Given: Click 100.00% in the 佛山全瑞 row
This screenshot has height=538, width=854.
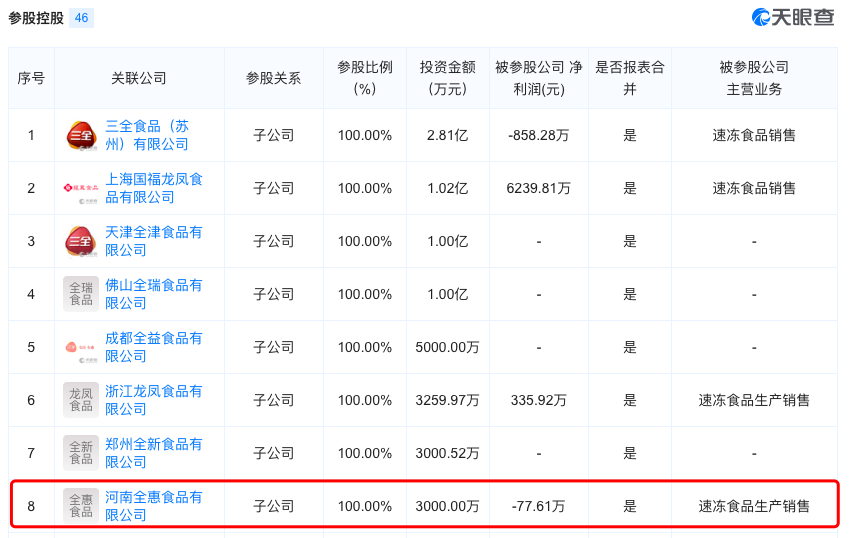Looking at the screenshot, I should pos(365,294).
